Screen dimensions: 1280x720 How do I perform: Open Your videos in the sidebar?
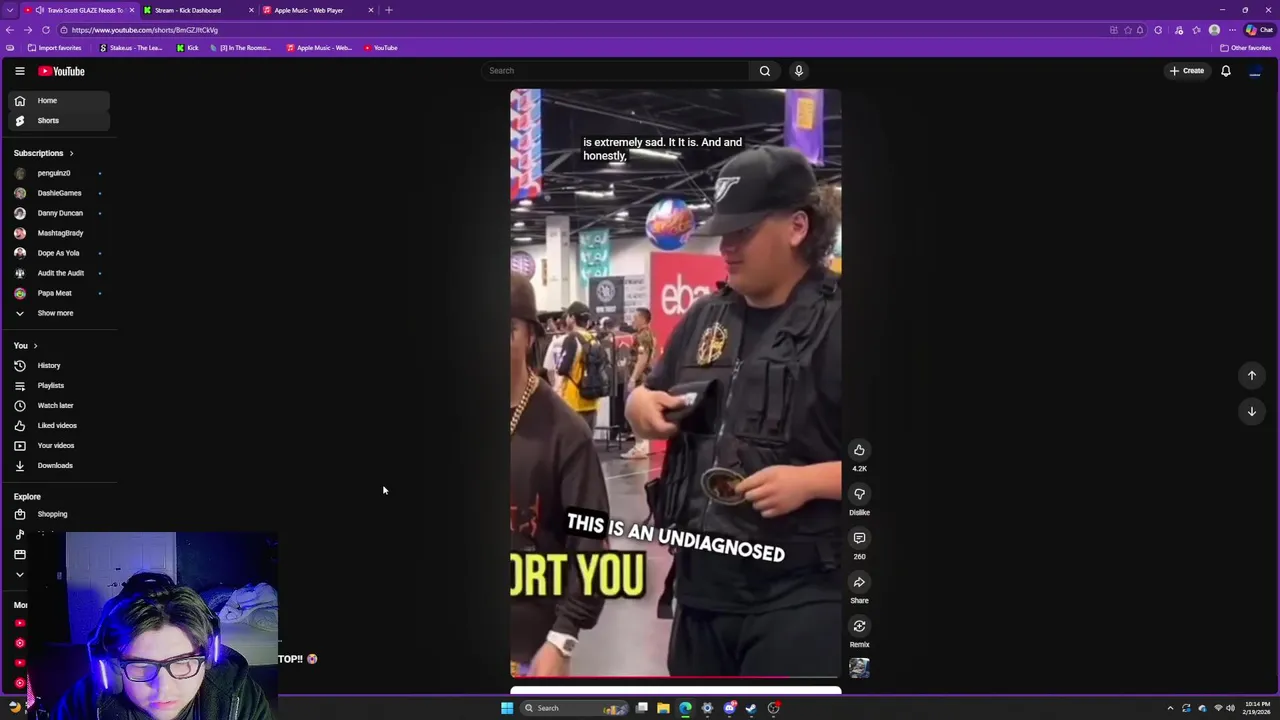[x=59, y=446]
